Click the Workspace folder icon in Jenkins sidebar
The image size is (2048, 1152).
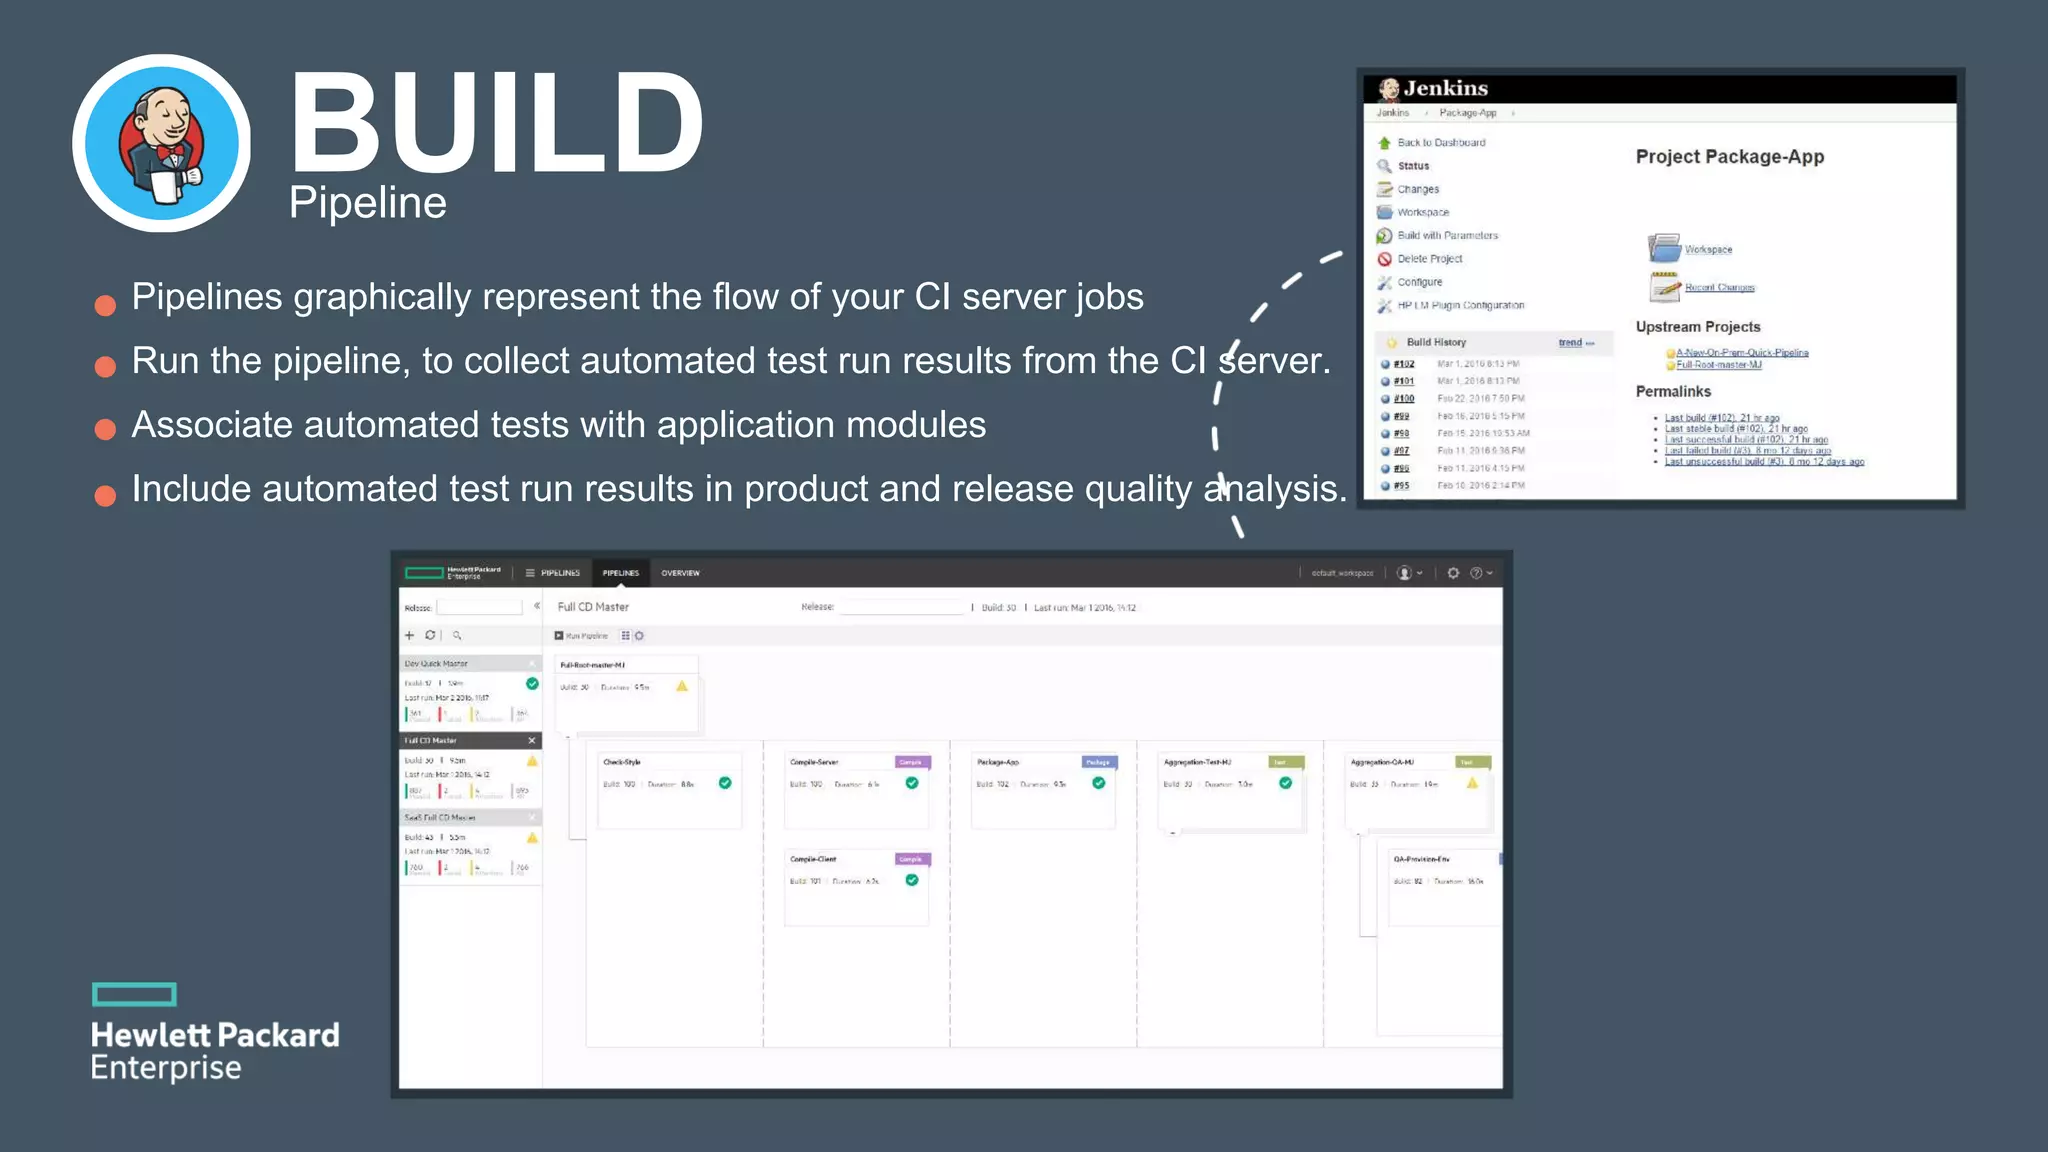click(1384, 212)
